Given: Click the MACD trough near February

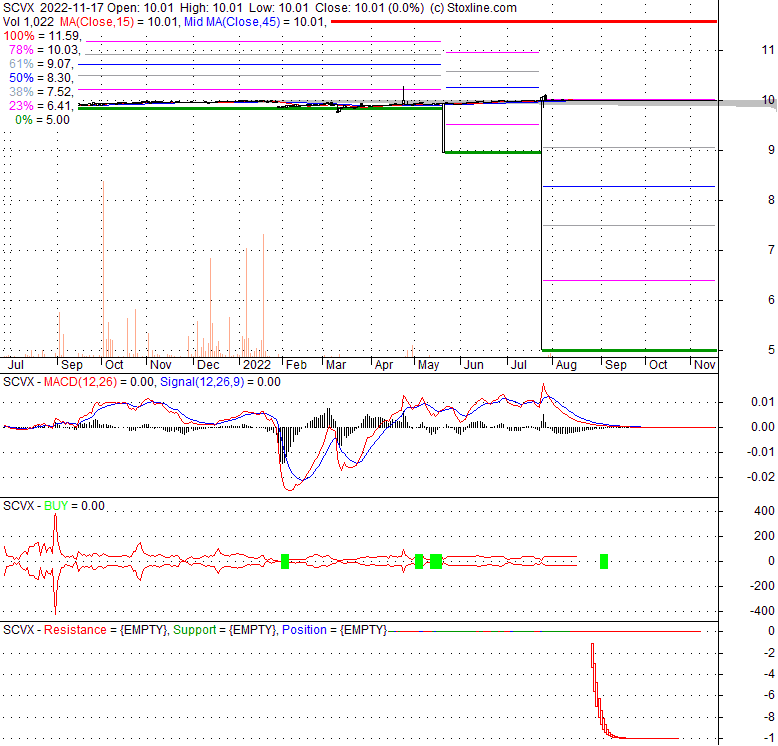Looking at the screenshot, I should 289,489.
